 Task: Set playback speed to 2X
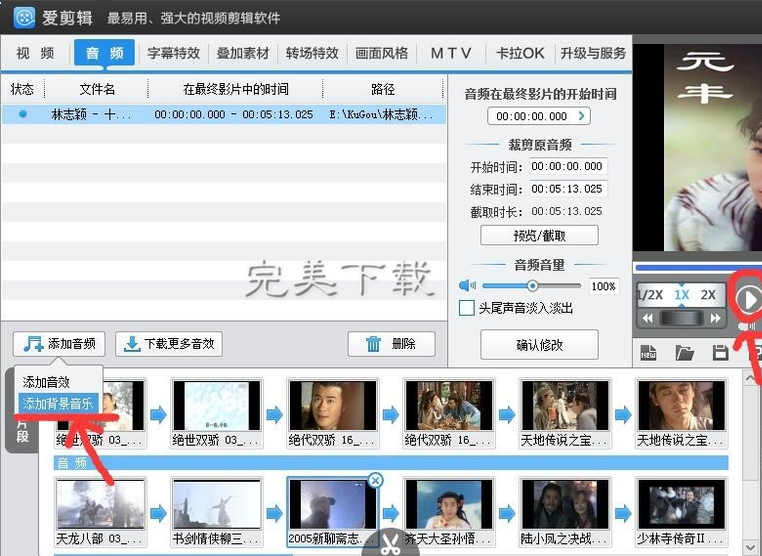pyautogui.click(x=708, y=295)
